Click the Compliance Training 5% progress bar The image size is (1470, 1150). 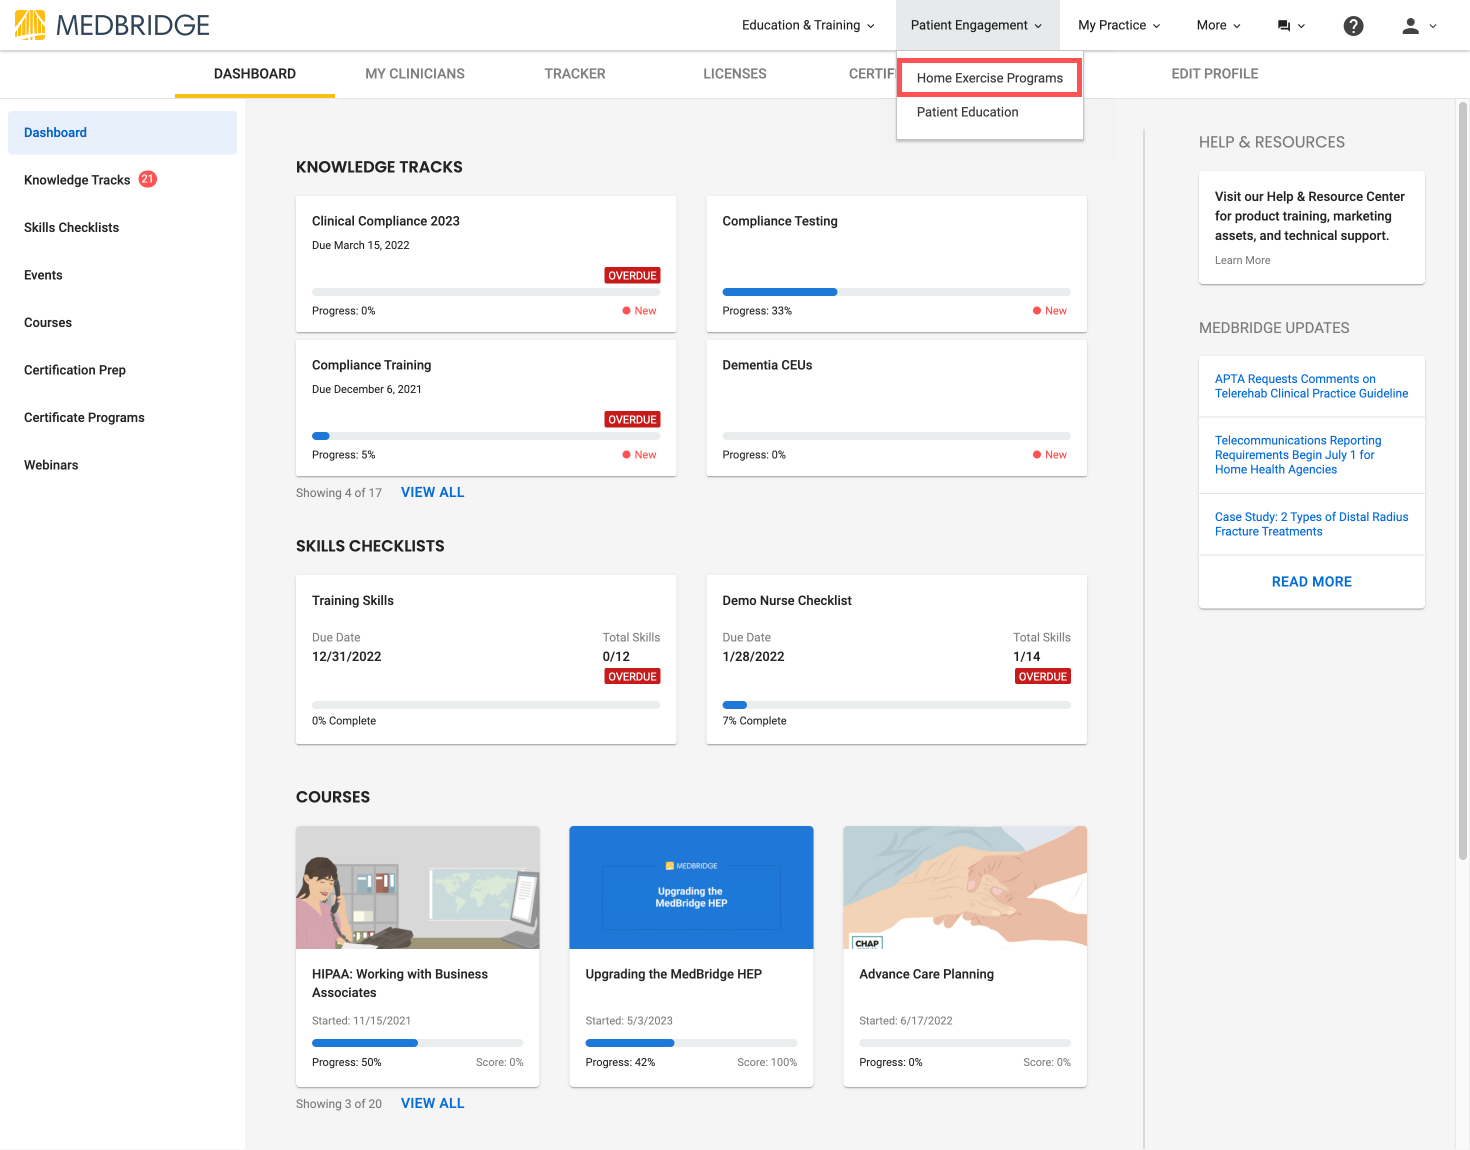(486, 436)
